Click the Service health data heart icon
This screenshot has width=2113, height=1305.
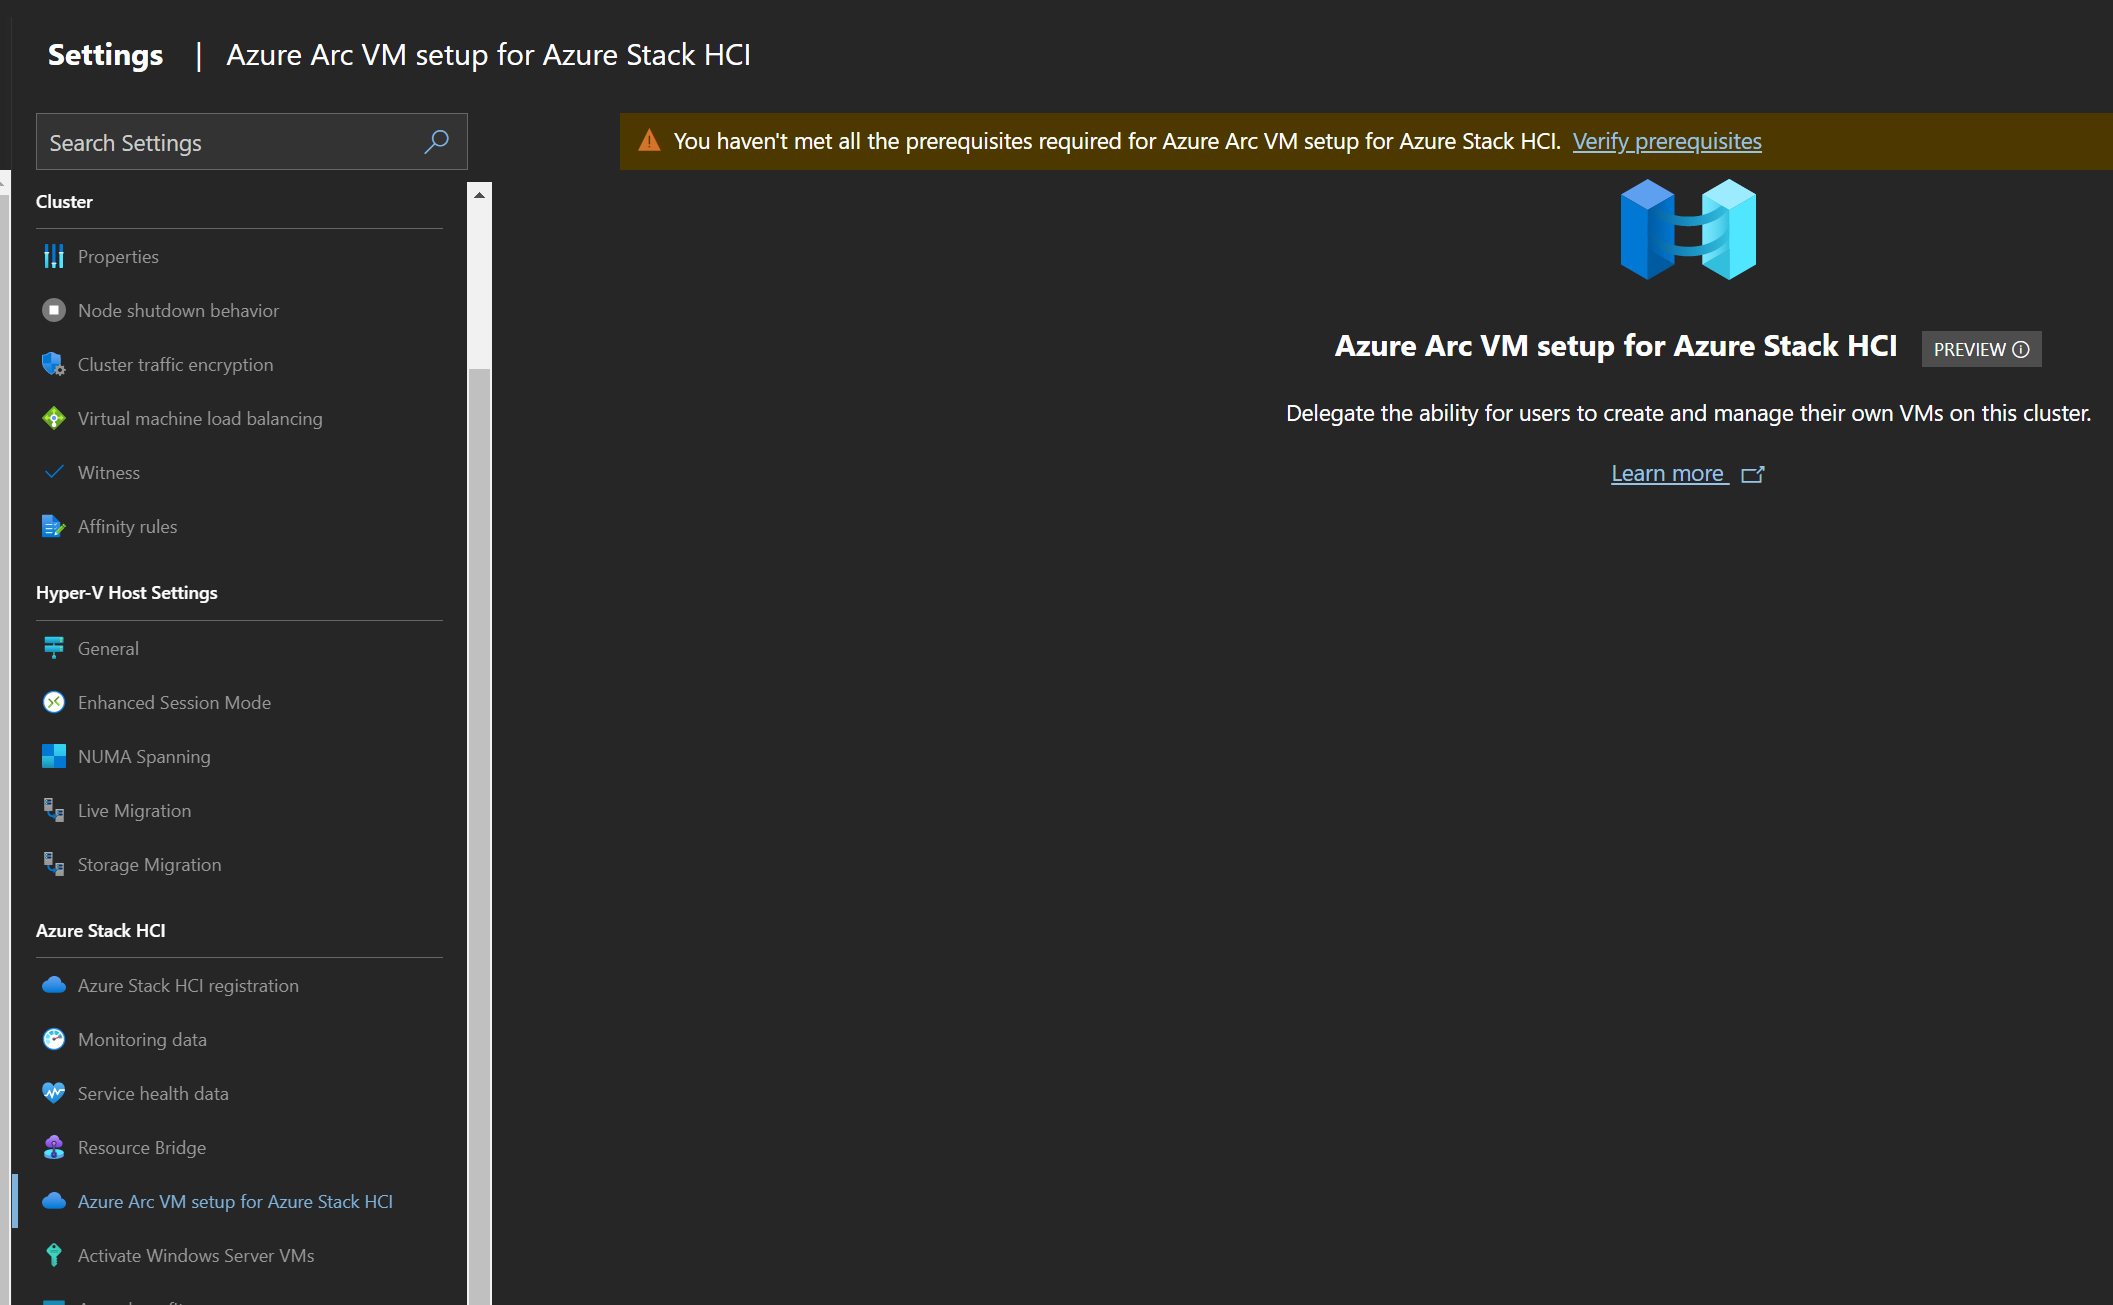[x=54, y=1094]
